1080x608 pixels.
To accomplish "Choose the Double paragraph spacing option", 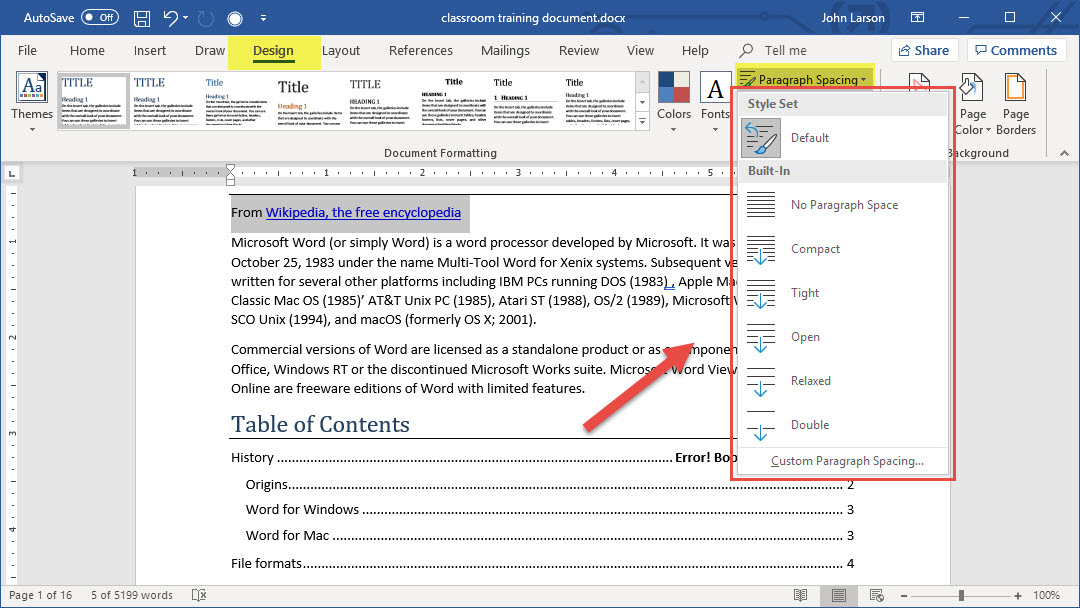I will point(809,425).
